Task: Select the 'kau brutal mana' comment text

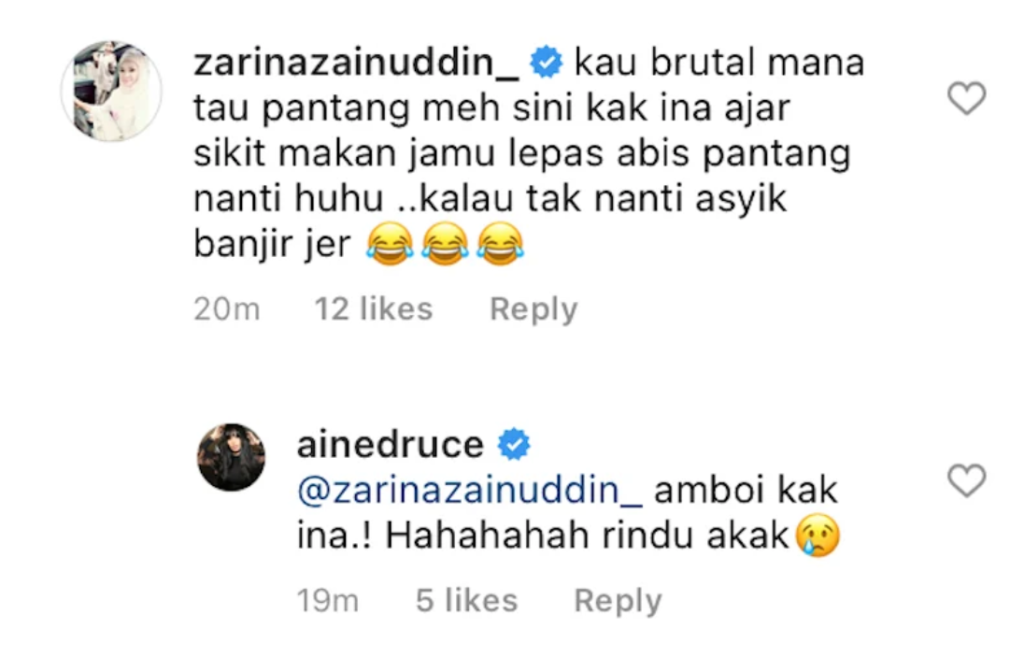Action: coord(719,63)
